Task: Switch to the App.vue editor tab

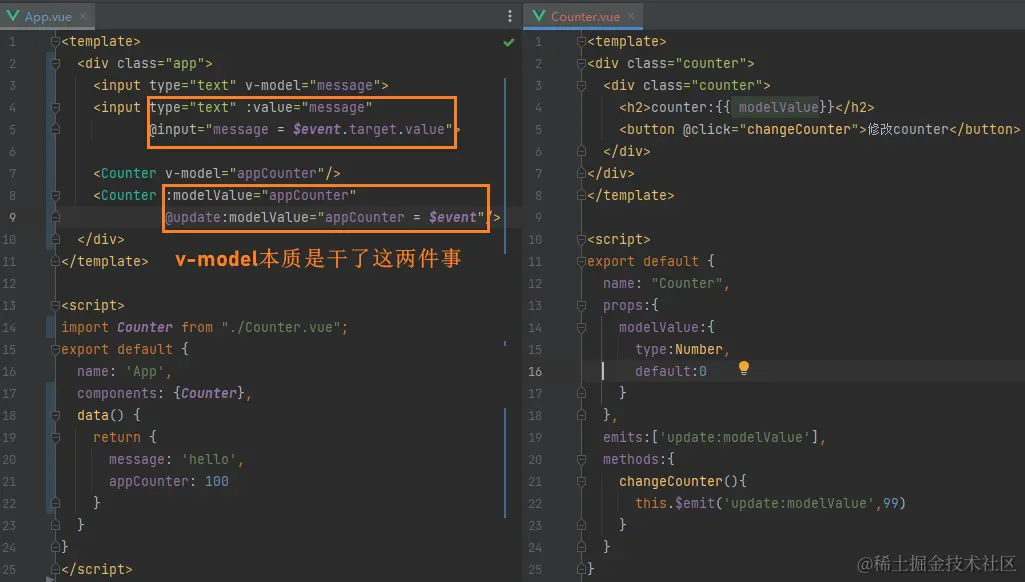Action: pyautogui.click(x=48, y=16)
